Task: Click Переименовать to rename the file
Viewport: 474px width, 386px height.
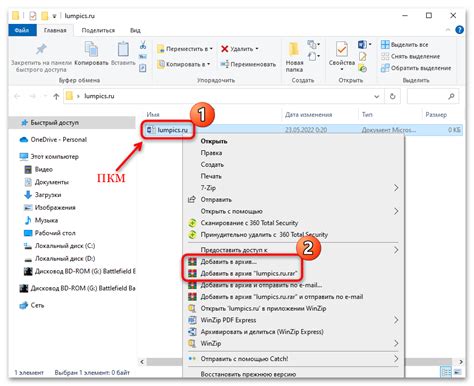Action: [248, 64]
